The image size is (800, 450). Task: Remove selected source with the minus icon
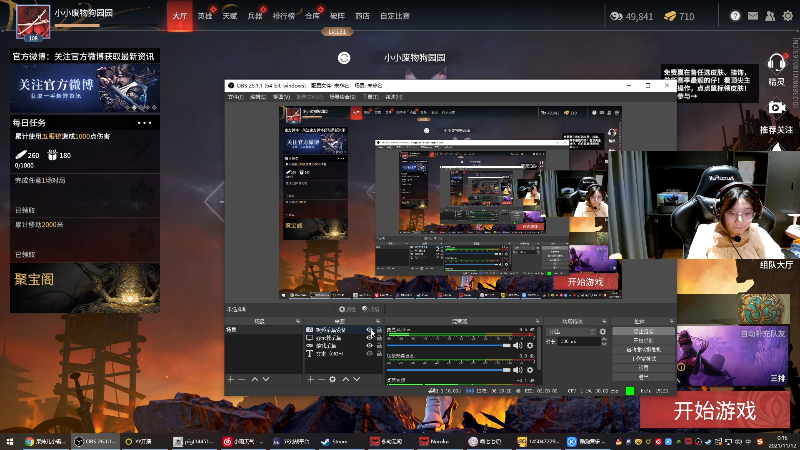(321, 379)
